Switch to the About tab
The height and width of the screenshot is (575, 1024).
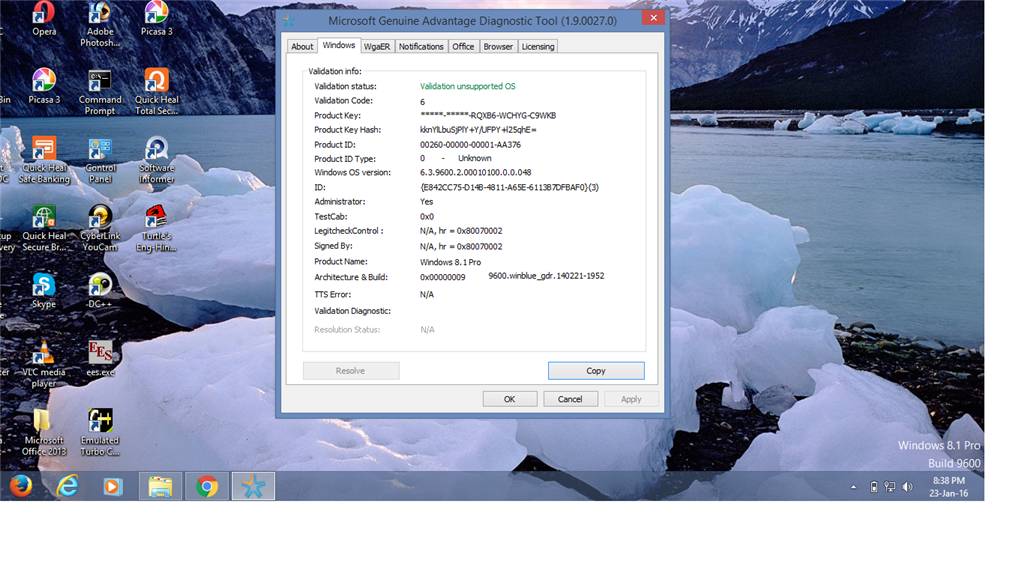tap(302, 46)
